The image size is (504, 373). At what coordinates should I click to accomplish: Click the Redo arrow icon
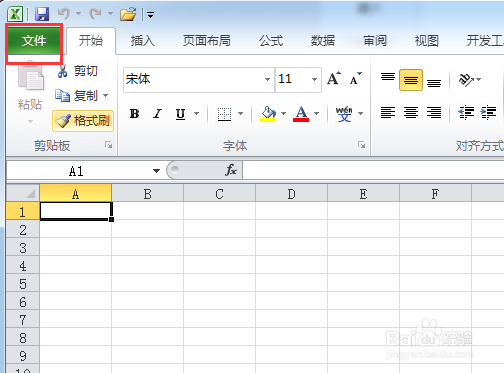coord(95,14)
